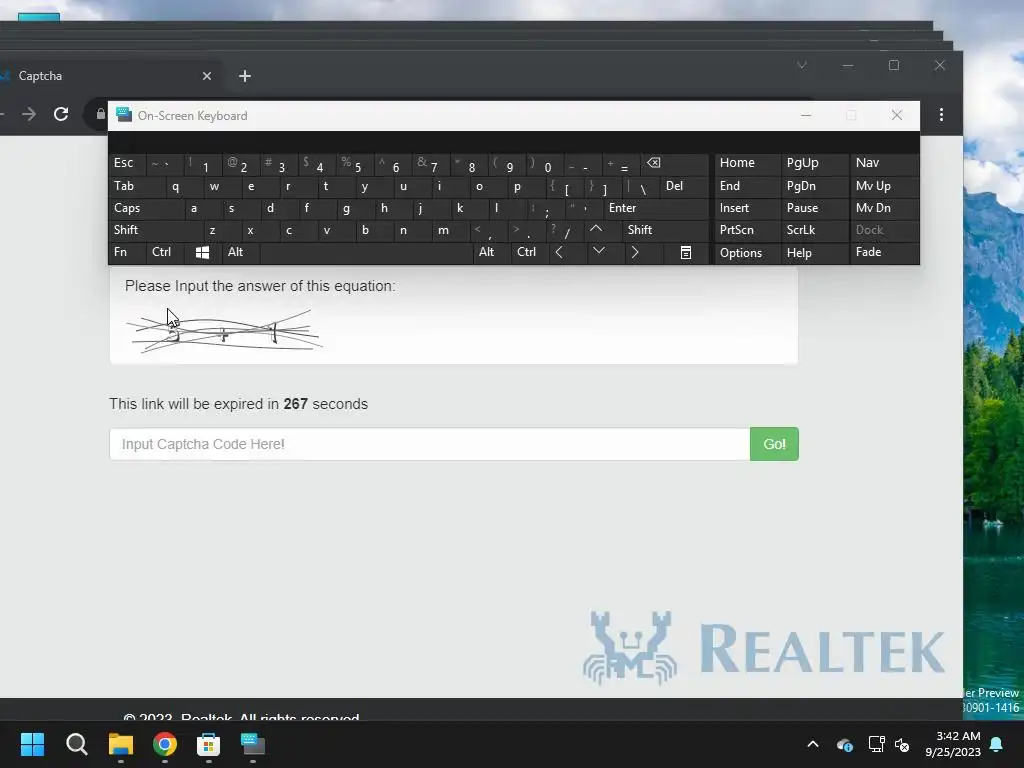Open keyboard Options
Screen dimensions: 1024x768
(x=747, y=253)
